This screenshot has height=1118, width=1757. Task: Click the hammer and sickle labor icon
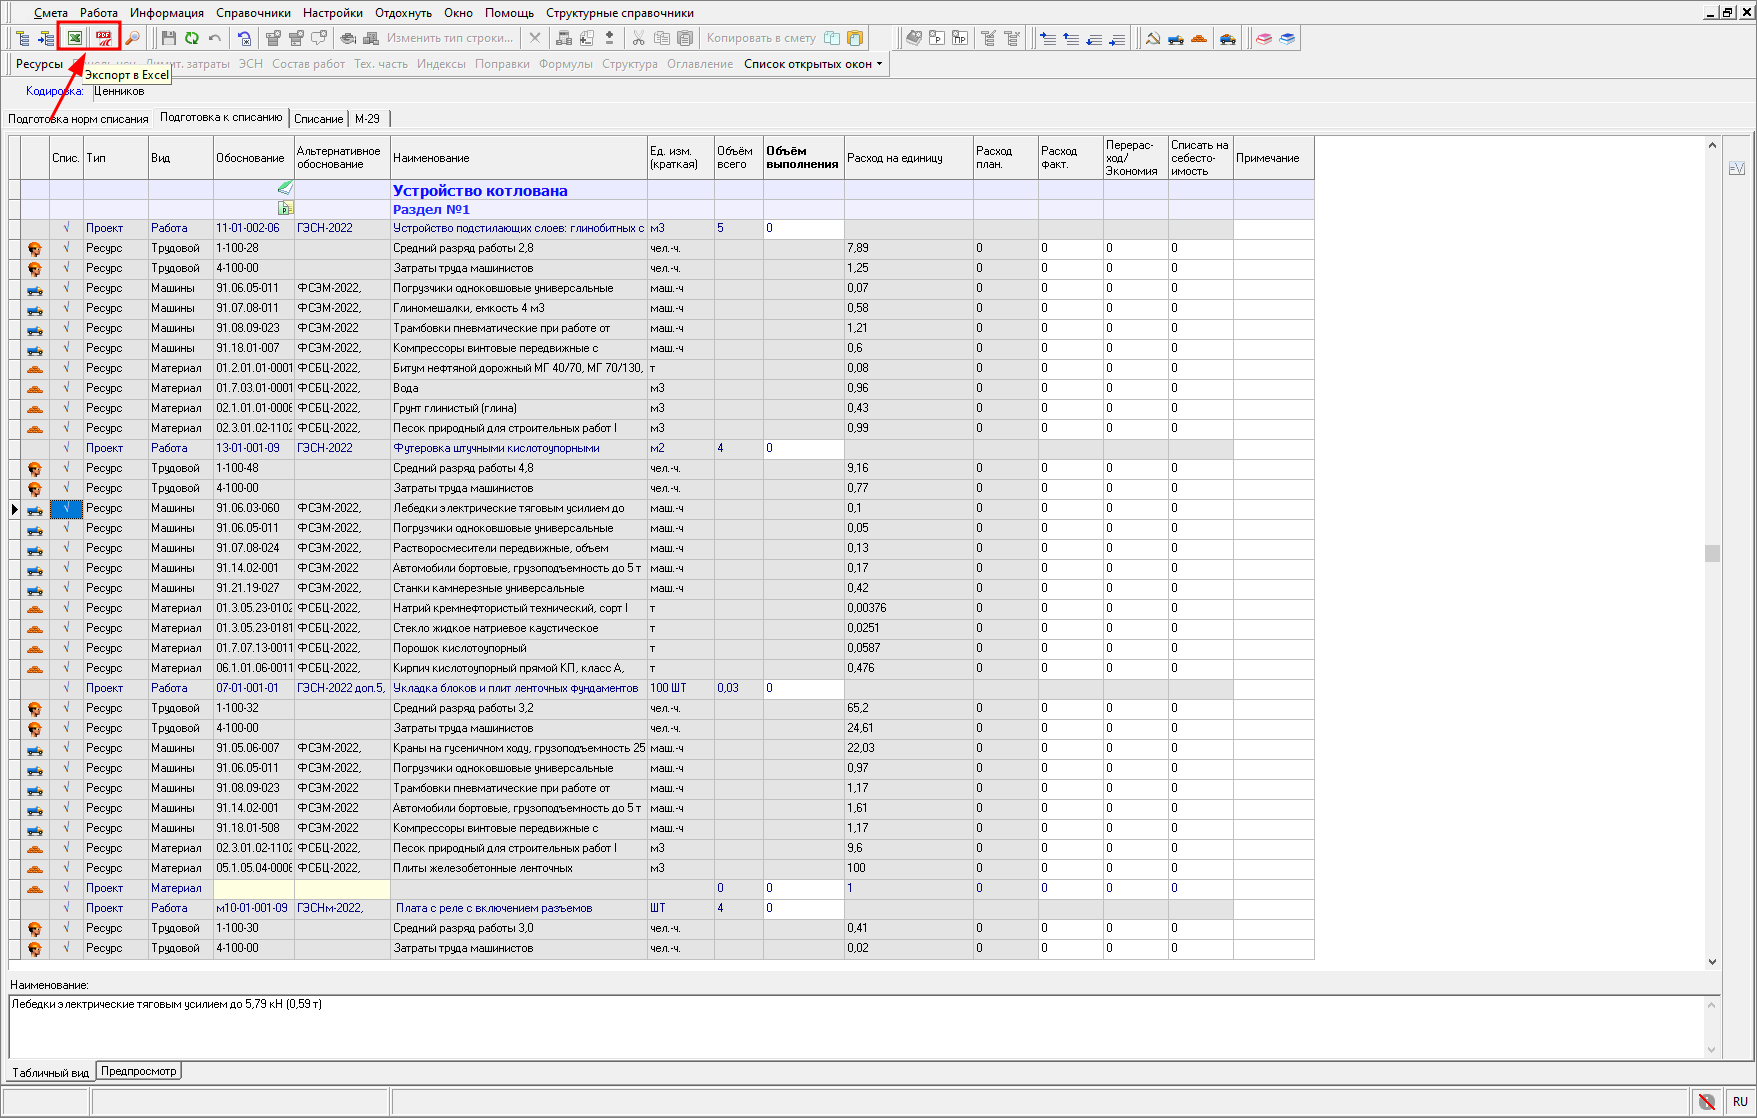coord(1153,38)
